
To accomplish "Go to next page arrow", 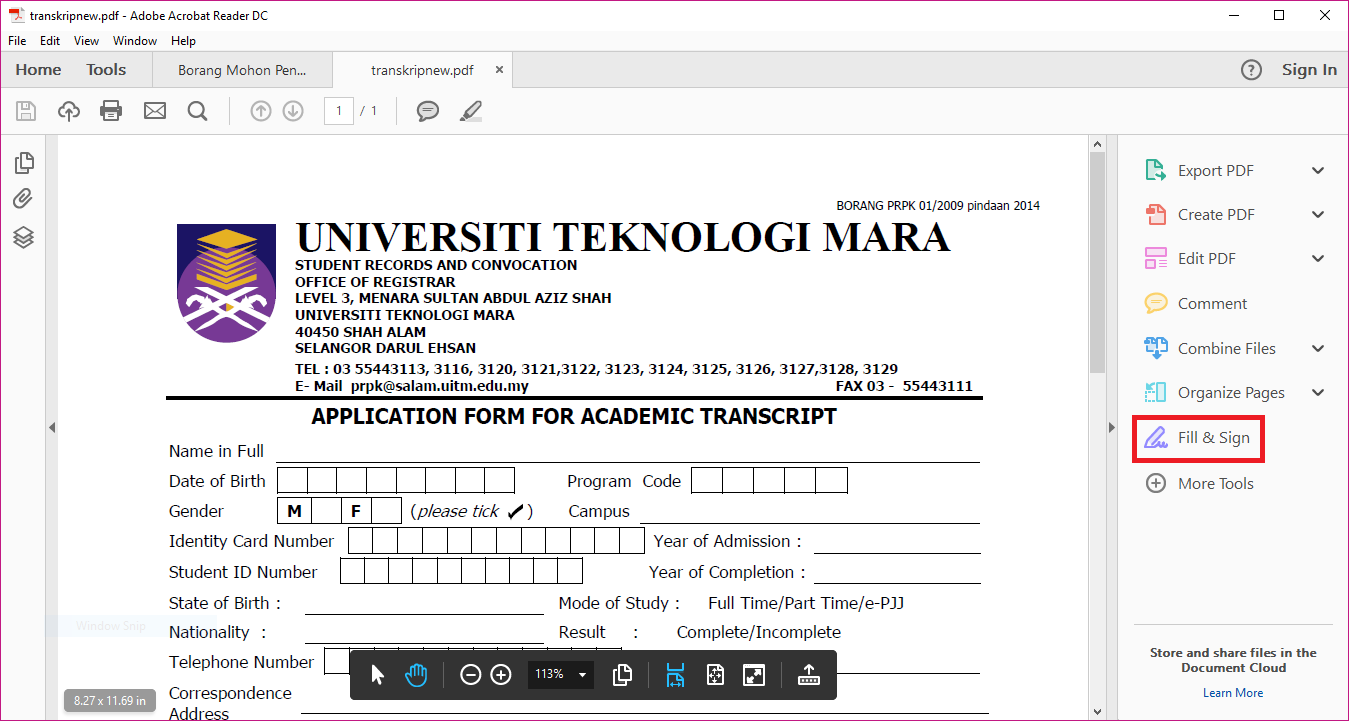I will [293, 111].
